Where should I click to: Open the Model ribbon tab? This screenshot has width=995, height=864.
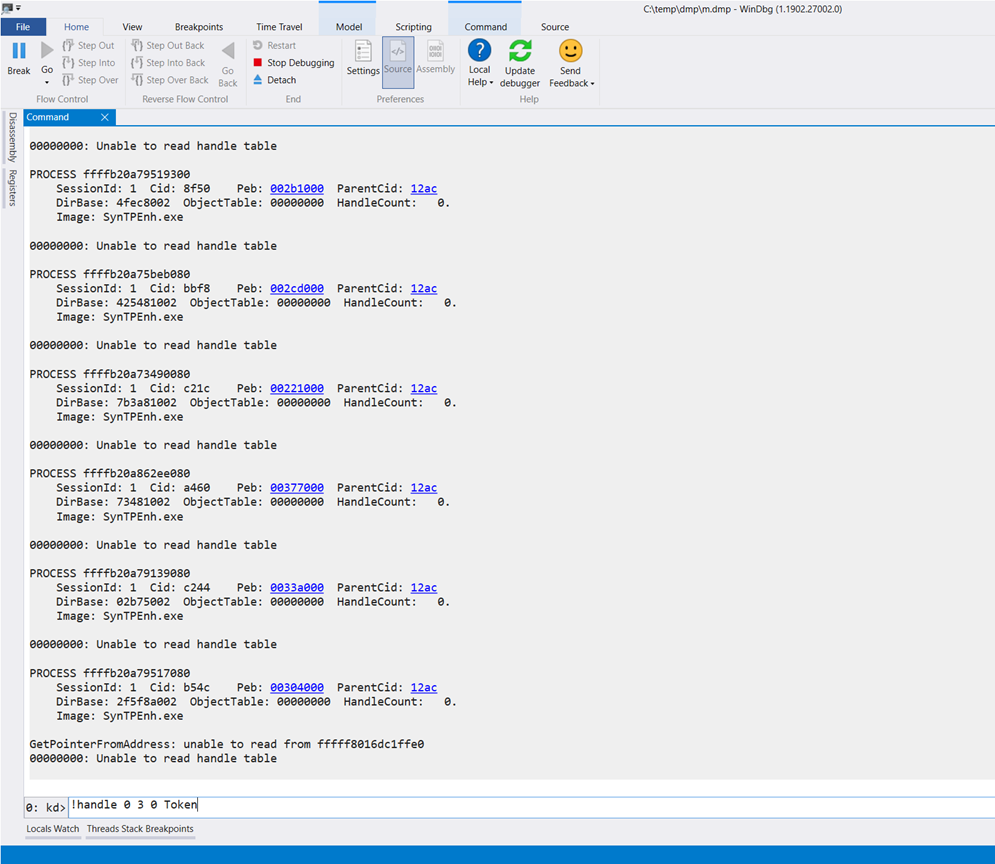(349, 27)
